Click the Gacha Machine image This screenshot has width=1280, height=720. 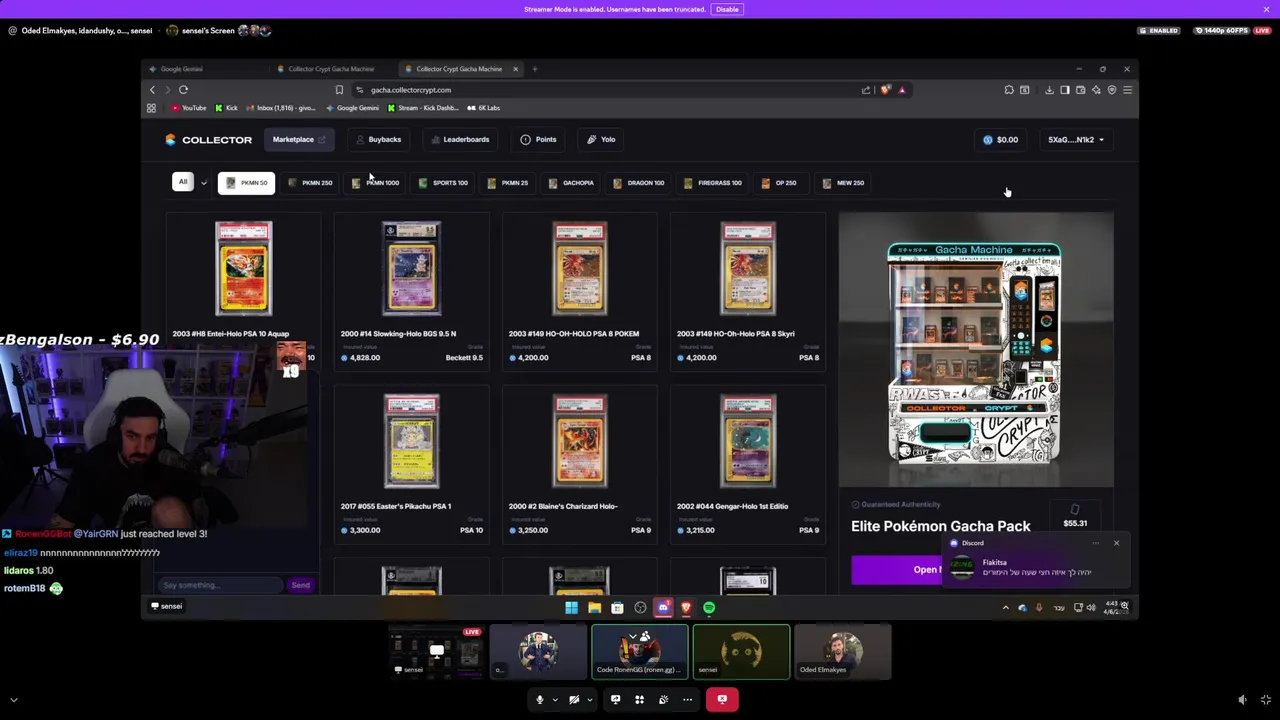[x=974, y=352]
